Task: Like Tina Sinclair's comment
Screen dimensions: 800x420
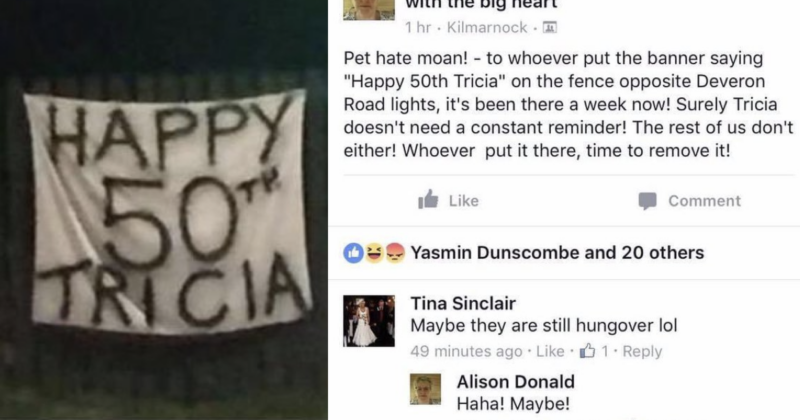Action: (550, 351)
